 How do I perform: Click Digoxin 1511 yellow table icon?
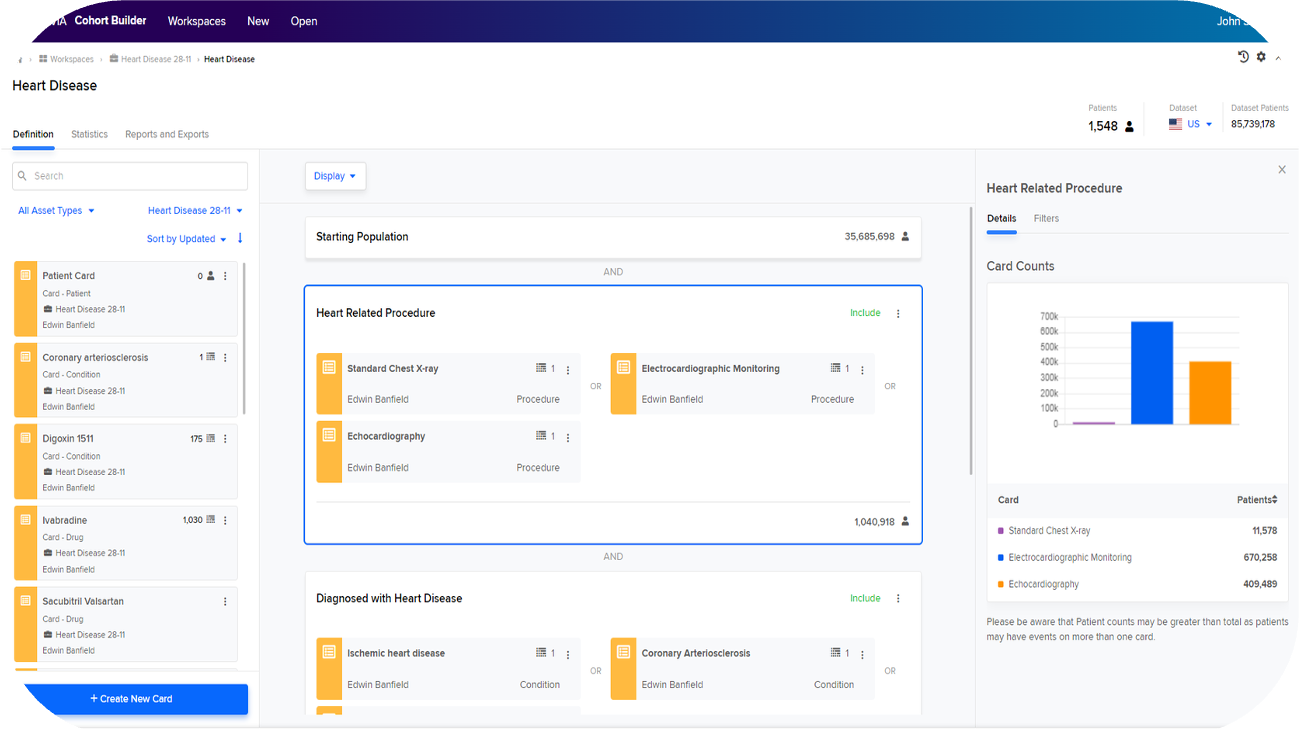click(x=26, y=438)
